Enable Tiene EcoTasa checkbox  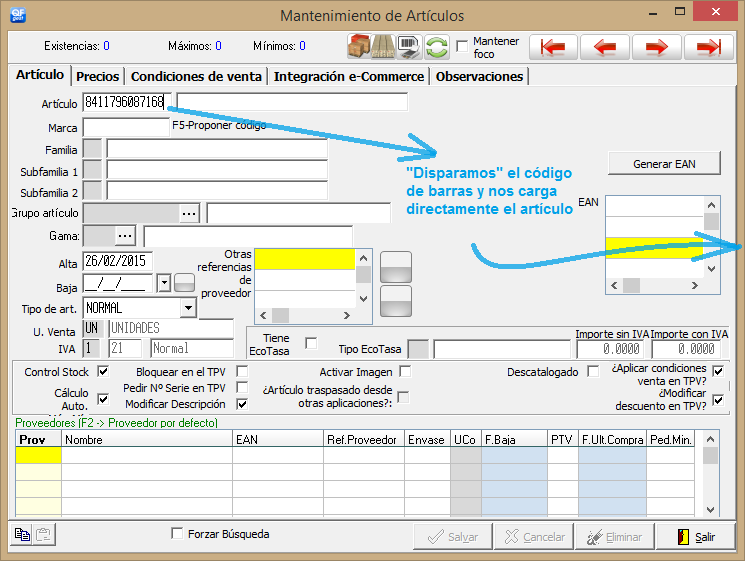[311, 343]
